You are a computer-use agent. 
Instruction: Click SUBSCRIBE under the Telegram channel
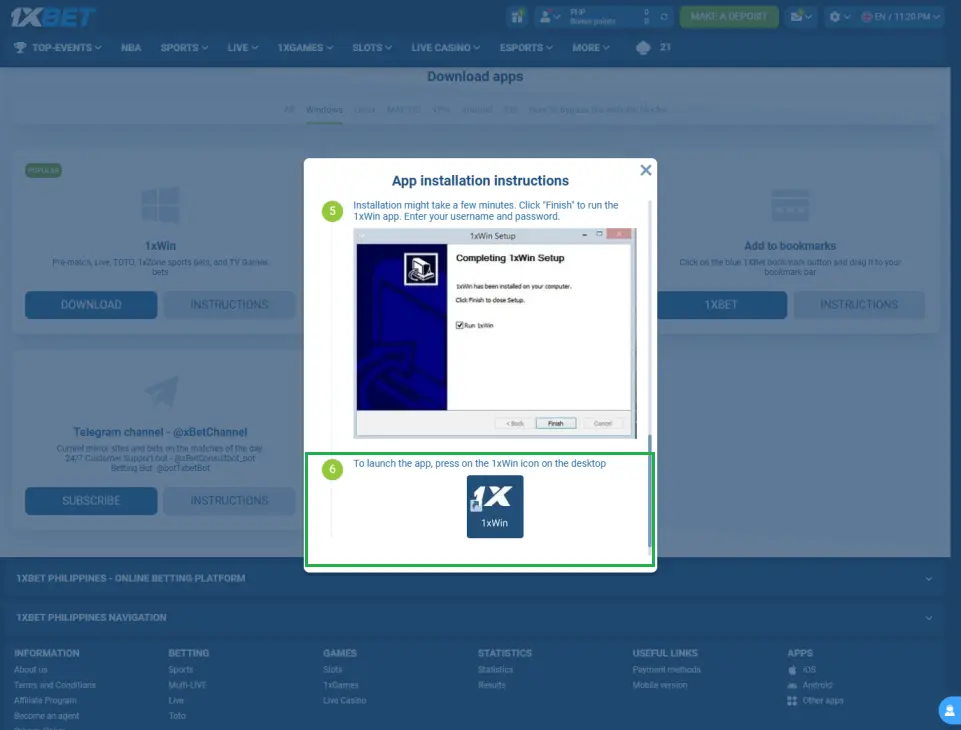coord(90,500)
